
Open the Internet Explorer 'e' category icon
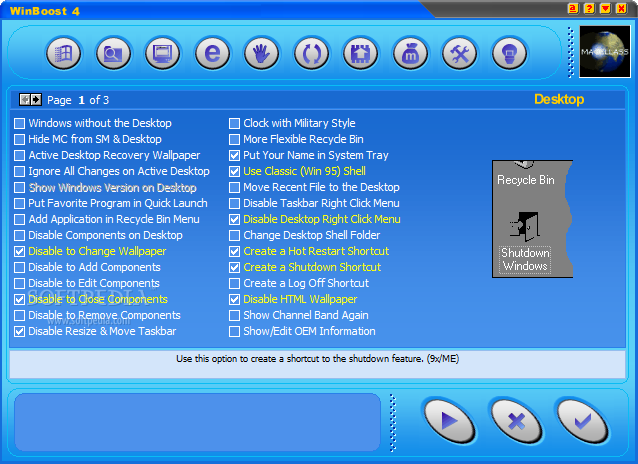tap(212, 53)
